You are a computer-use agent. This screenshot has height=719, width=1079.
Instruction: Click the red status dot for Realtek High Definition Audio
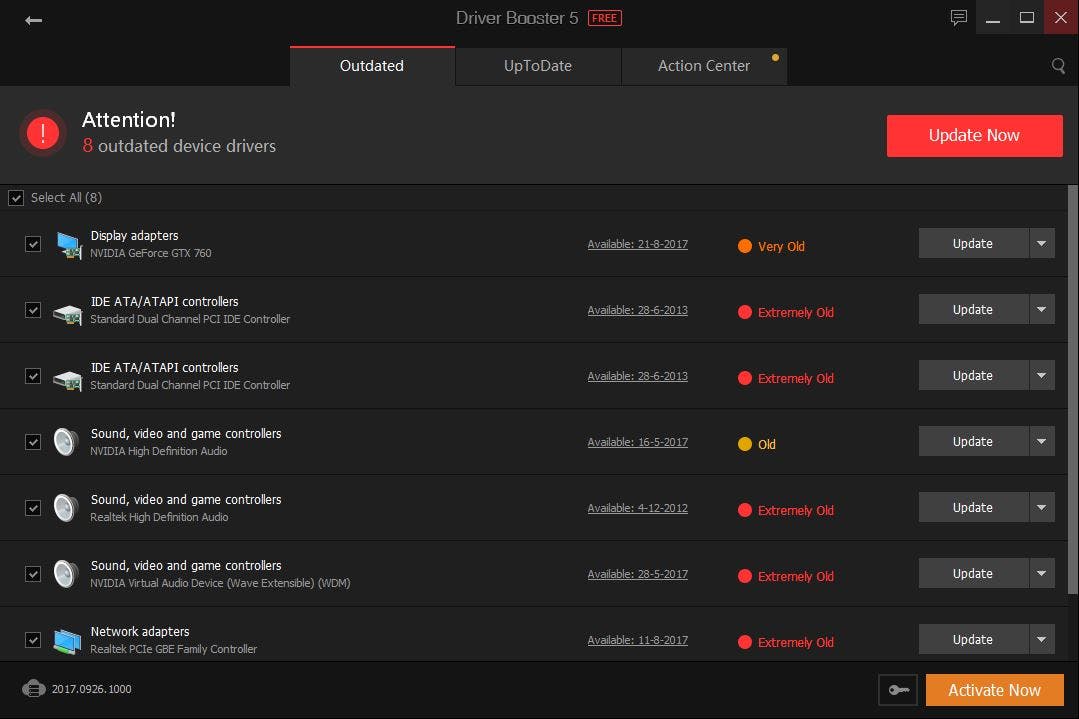click(x=745, y=510)
